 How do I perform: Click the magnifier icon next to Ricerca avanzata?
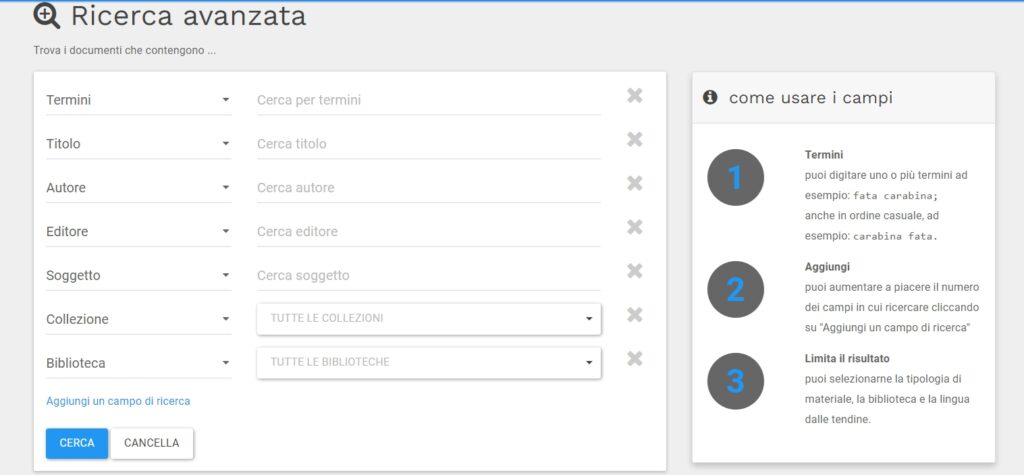pyautogui.click(x=46, y=16)
